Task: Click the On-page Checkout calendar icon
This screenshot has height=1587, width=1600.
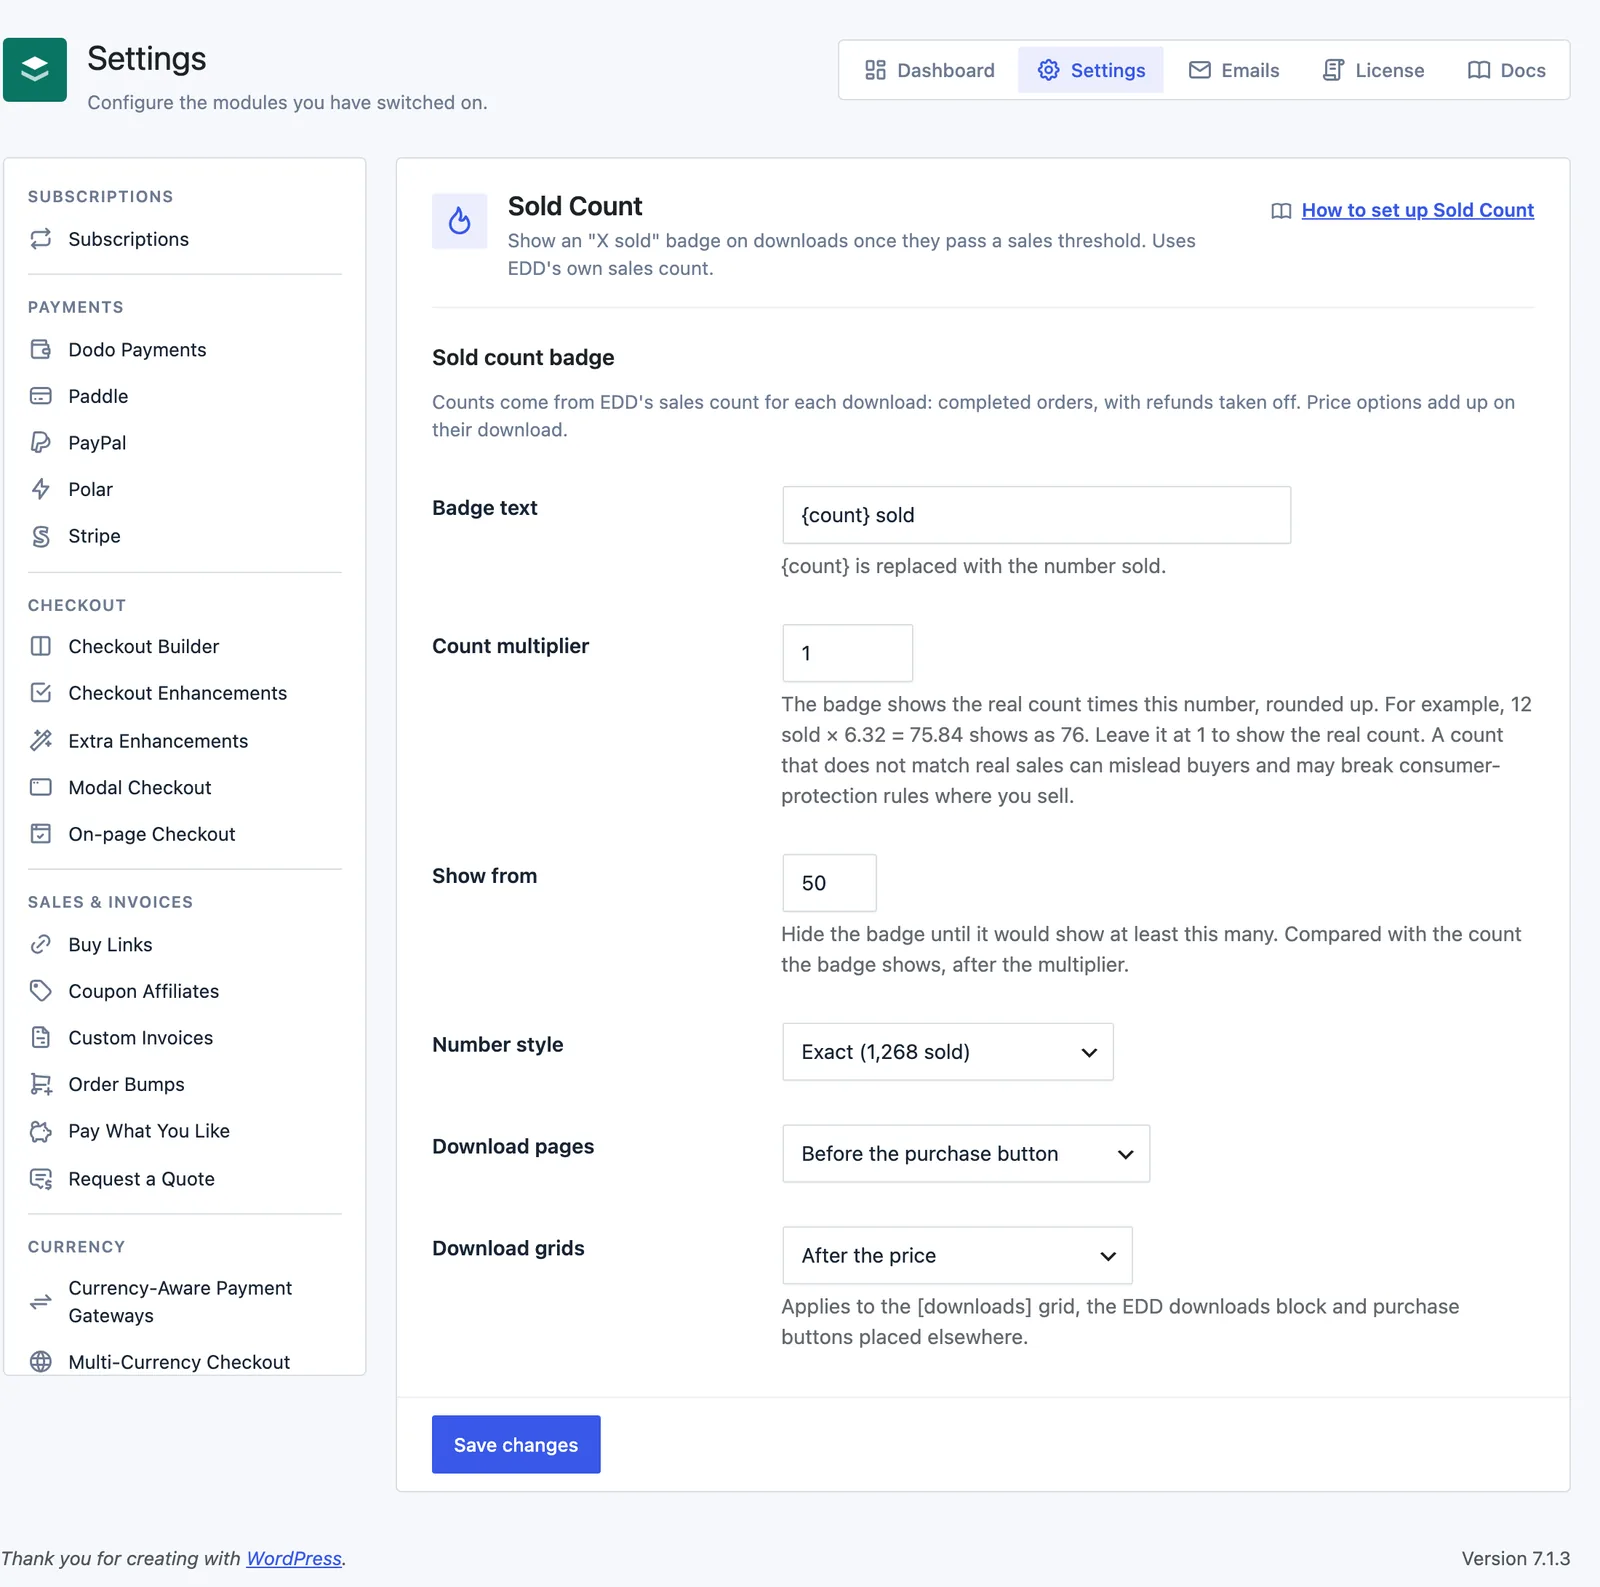Action: point(41,834)
